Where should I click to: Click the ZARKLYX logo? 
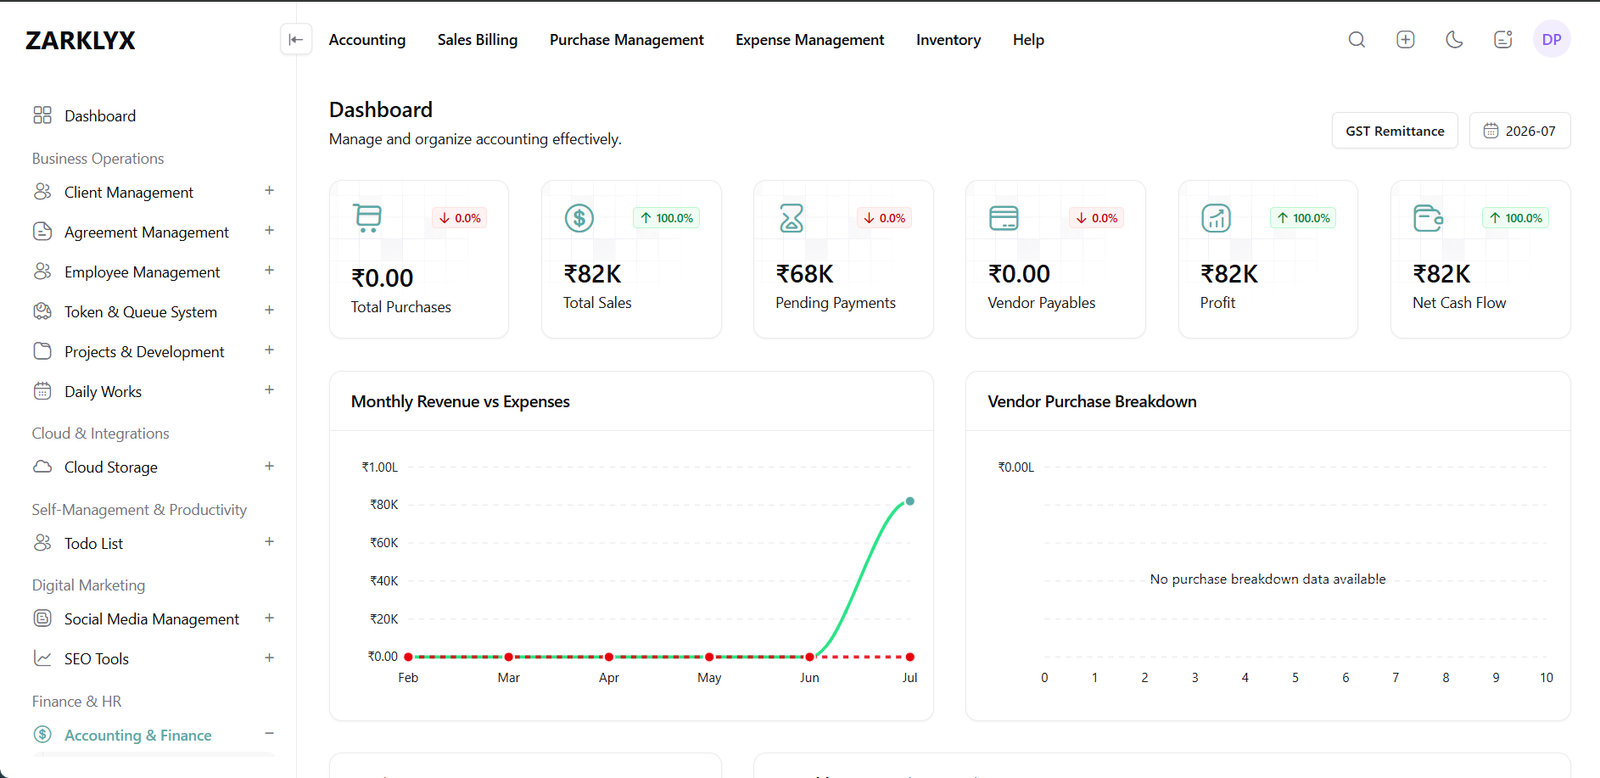80,41
